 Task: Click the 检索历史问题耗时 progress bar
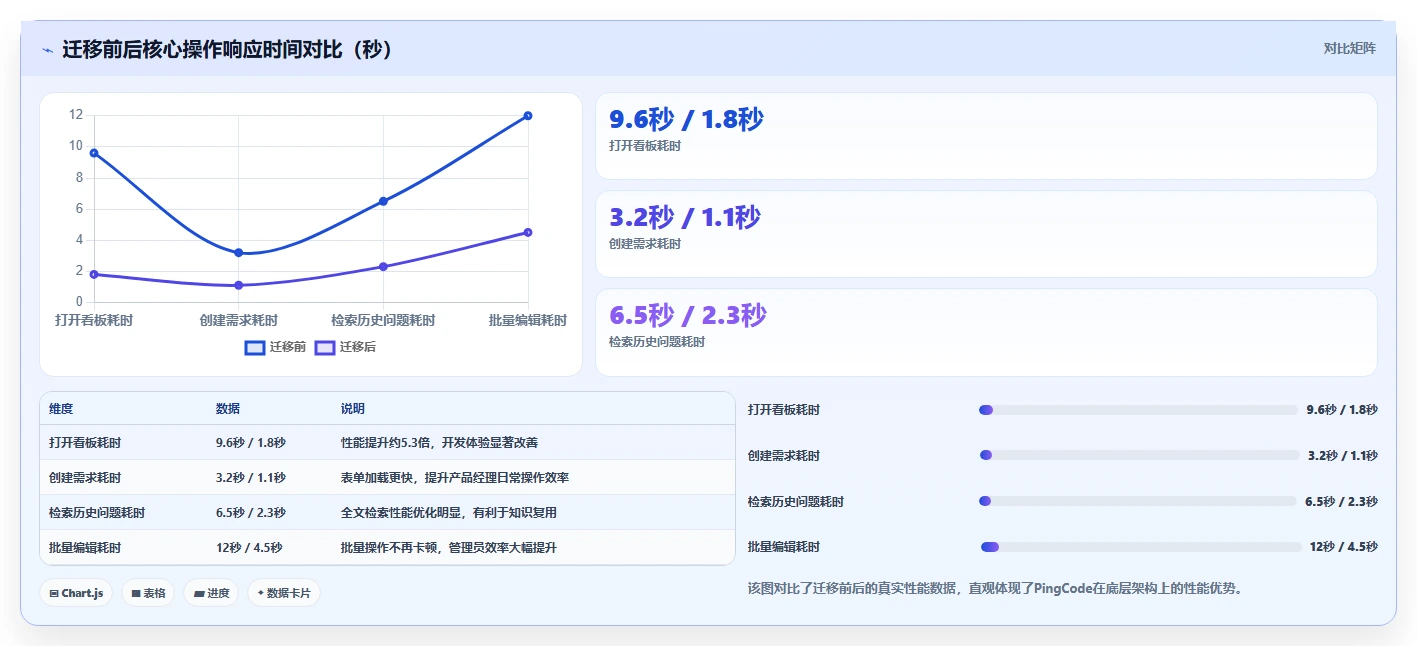pyautogui.click(x=1138, y=502)
